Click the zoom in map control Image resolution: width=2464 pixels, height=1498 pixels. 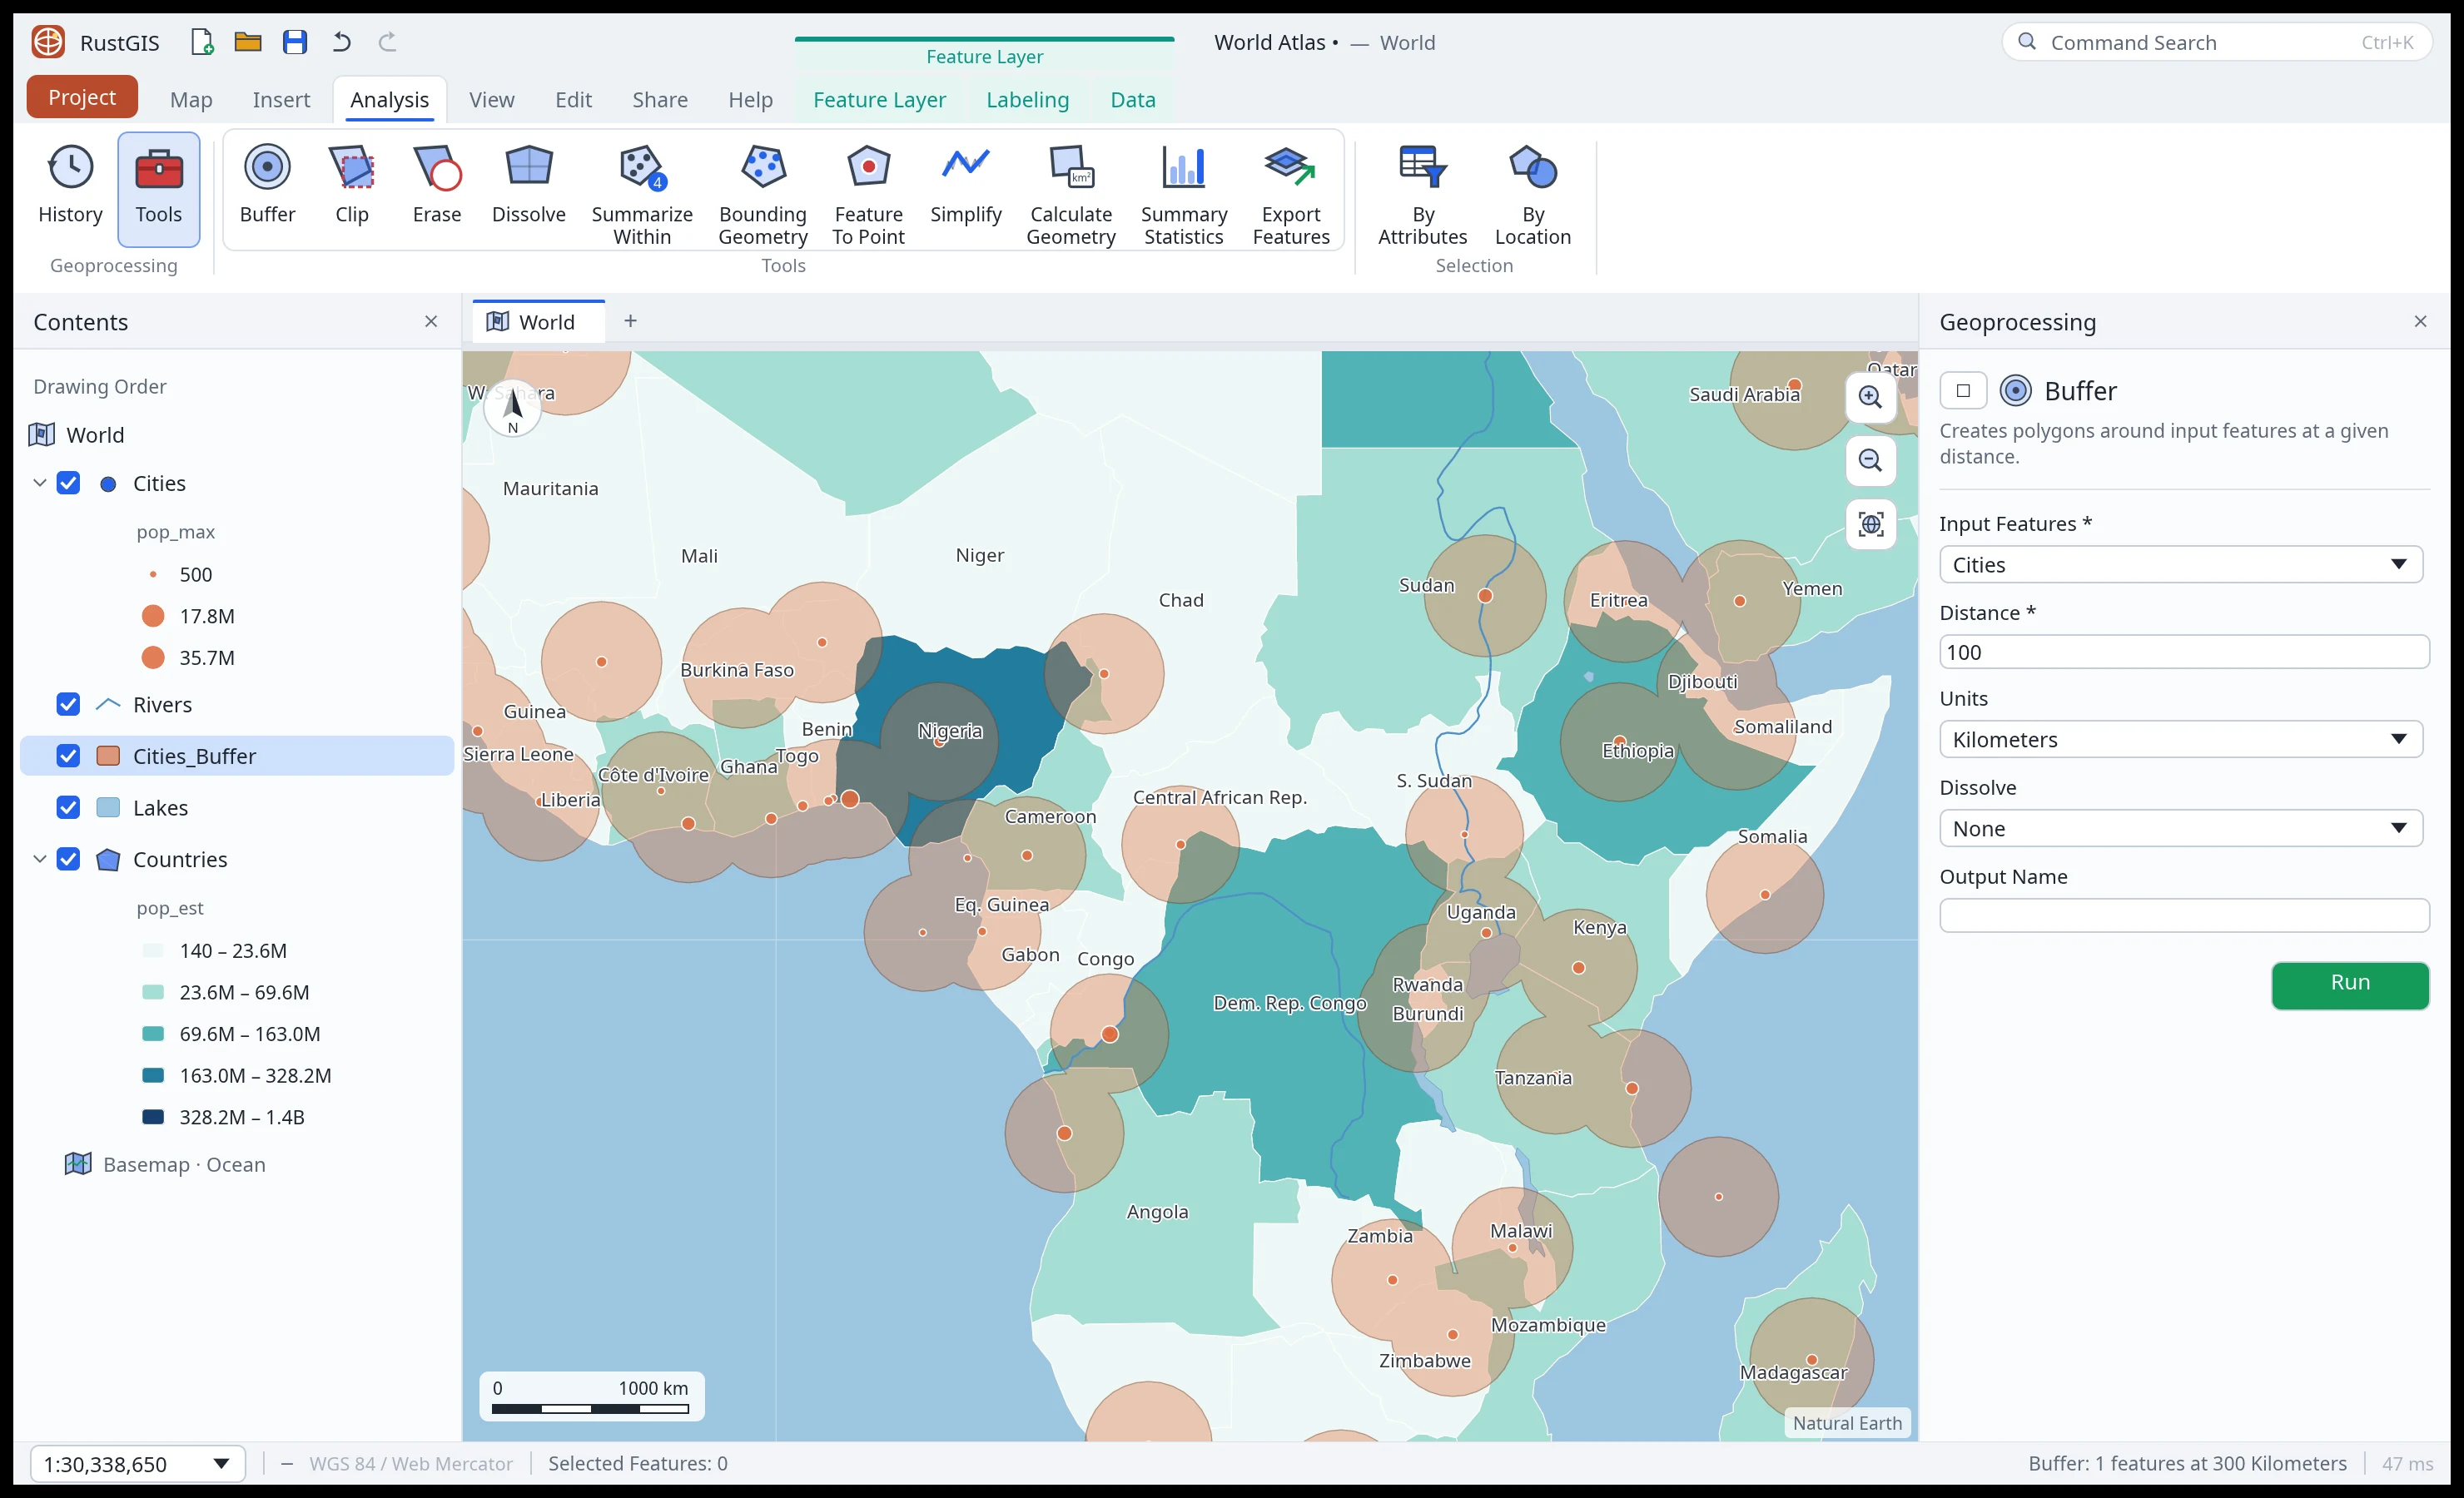point(1870,397)
